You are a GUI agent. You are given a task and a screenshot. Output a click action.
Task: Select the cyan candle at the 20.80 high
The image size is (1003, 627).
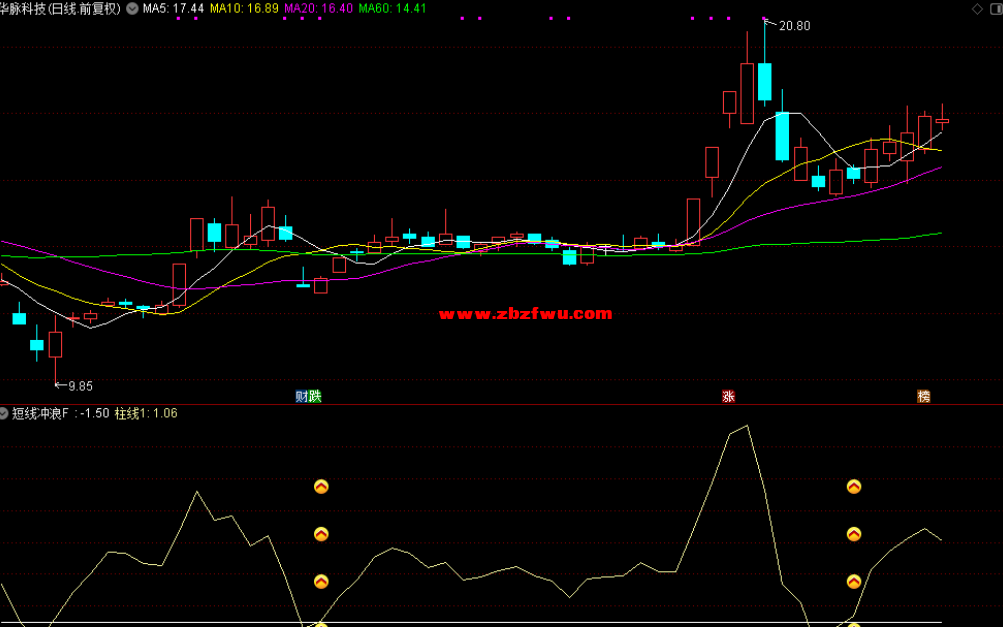[x=764, y=81]
